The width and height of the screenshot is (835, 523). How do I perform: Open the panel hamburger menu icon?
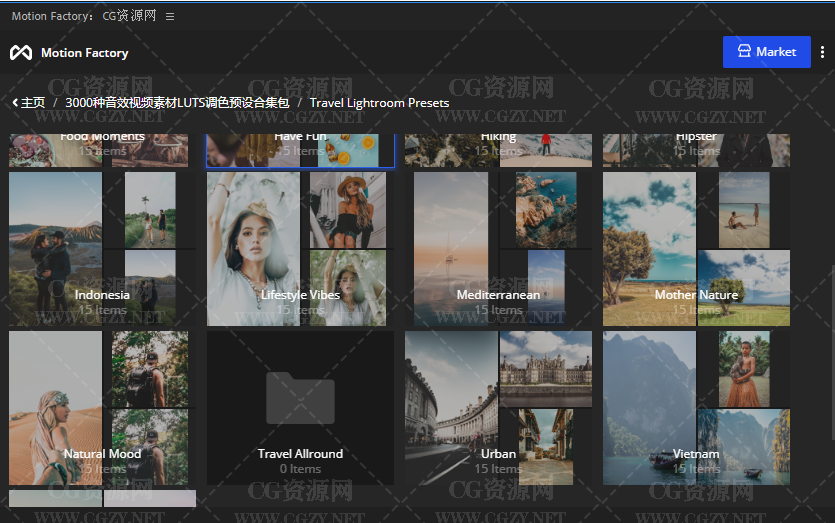170,17
